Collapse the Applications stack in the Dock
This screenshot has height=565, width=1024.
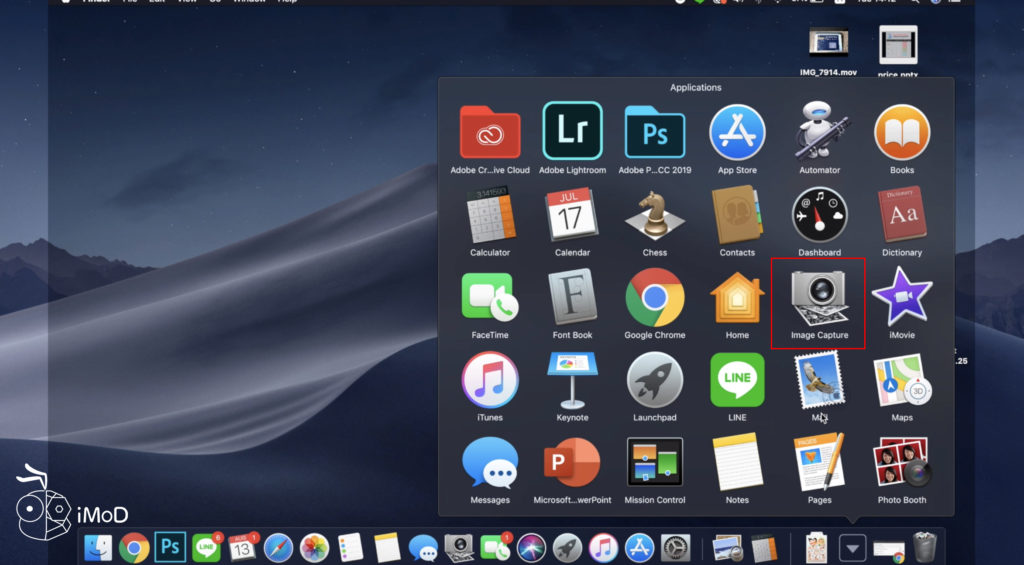point(852,547)
